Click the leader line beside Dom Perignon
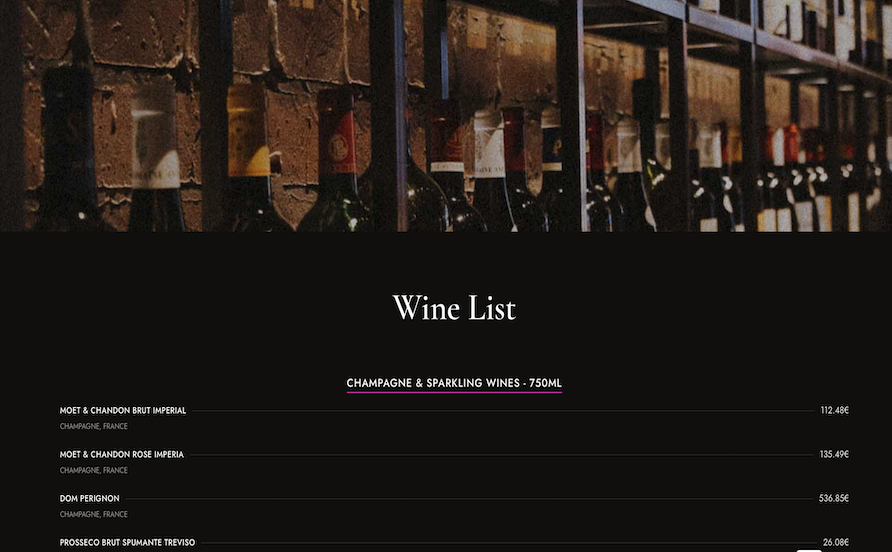 click(x=469, y=499)
